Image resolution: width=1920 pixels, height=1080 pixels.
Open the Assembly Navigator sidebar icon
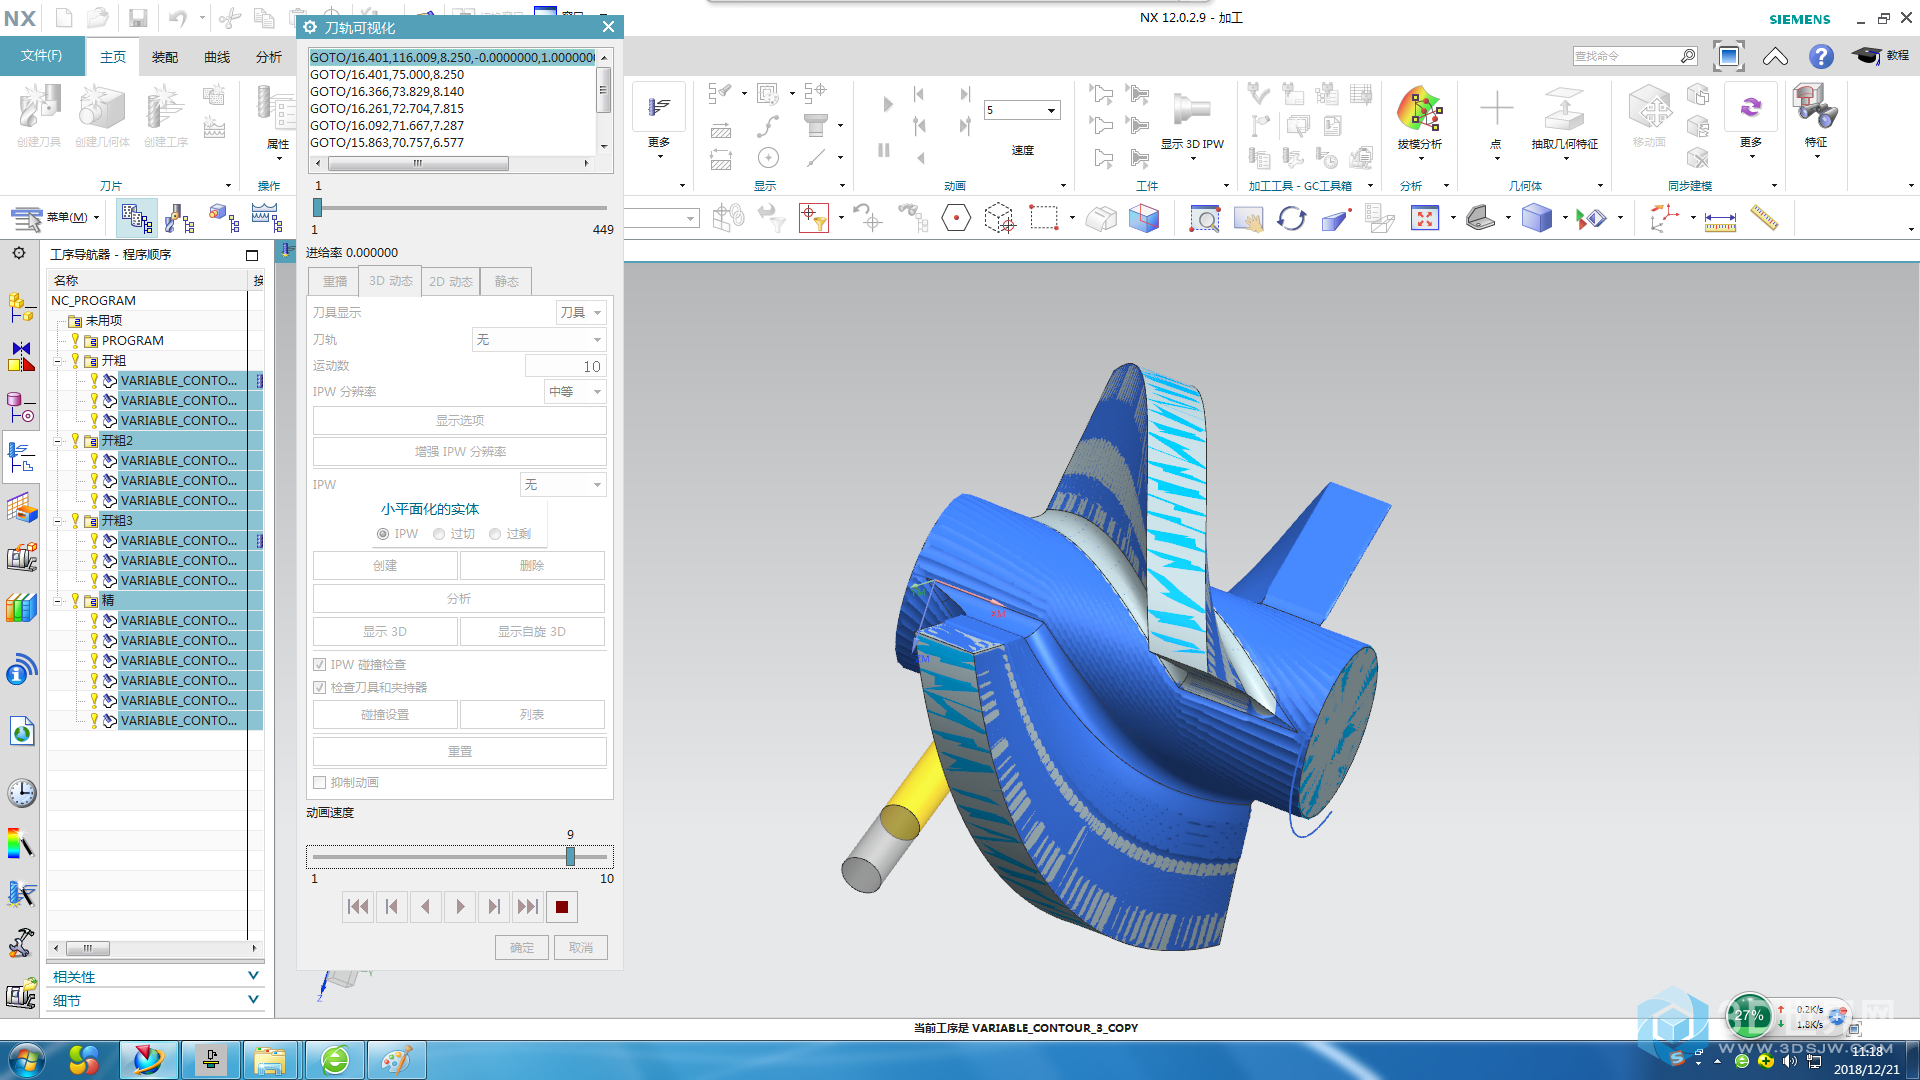21,308
